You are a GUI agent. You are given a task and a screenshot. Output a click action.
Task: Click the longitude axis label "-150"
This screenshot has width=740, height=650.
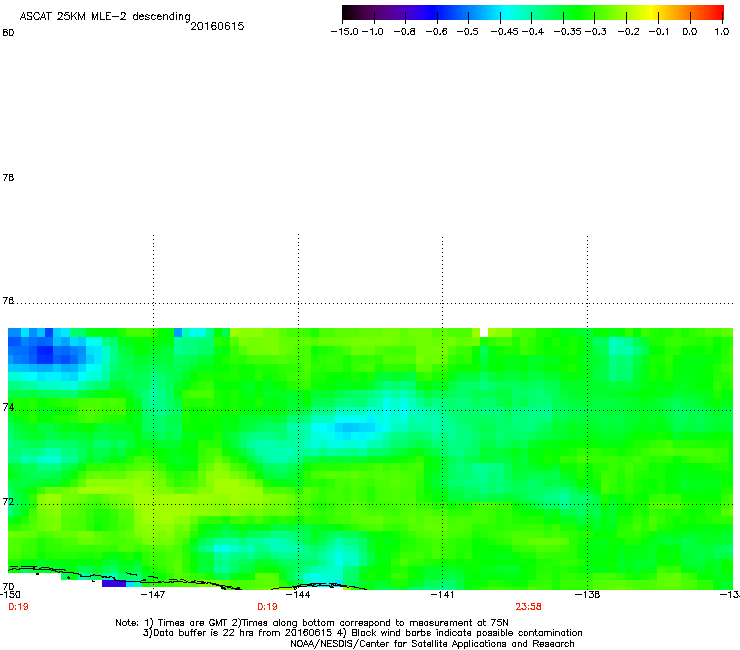pos(10,595)
